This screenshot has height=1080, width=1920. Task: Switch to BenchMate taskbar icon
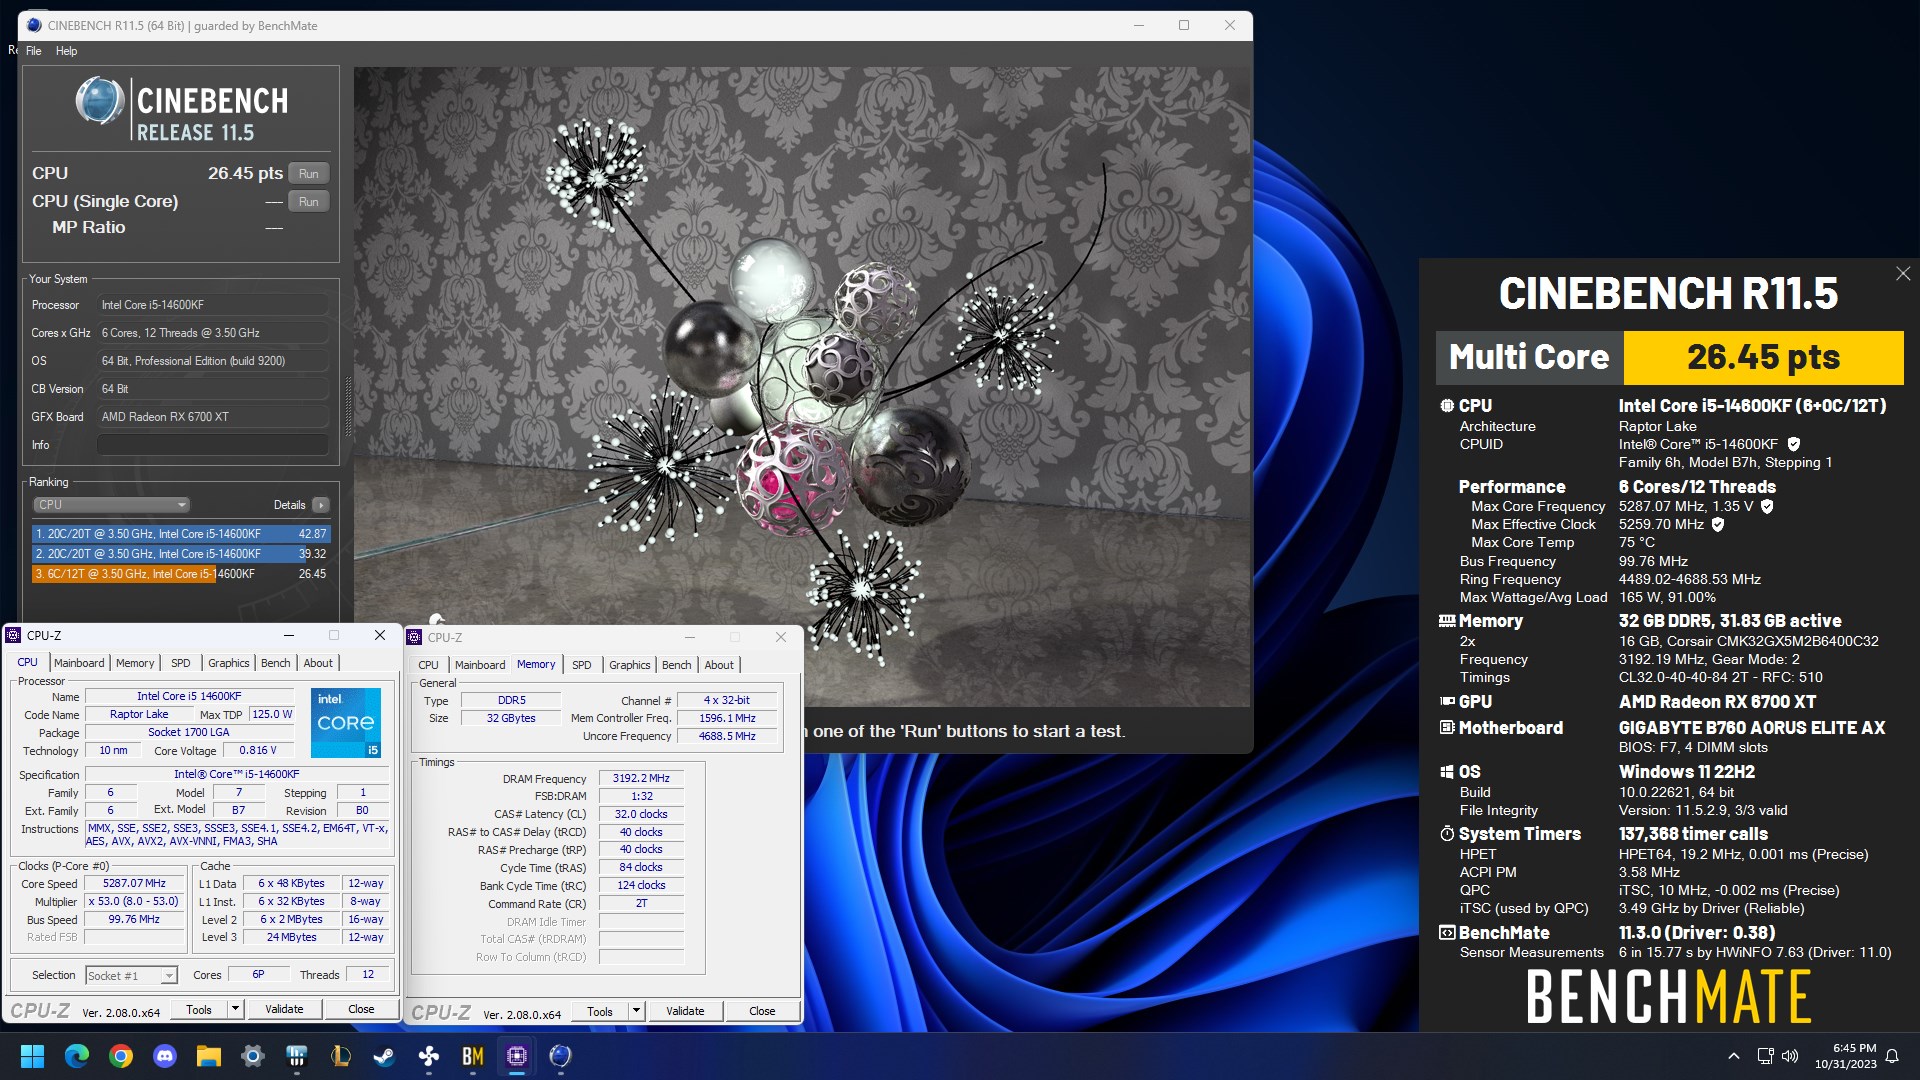(x=473, y=1056)
